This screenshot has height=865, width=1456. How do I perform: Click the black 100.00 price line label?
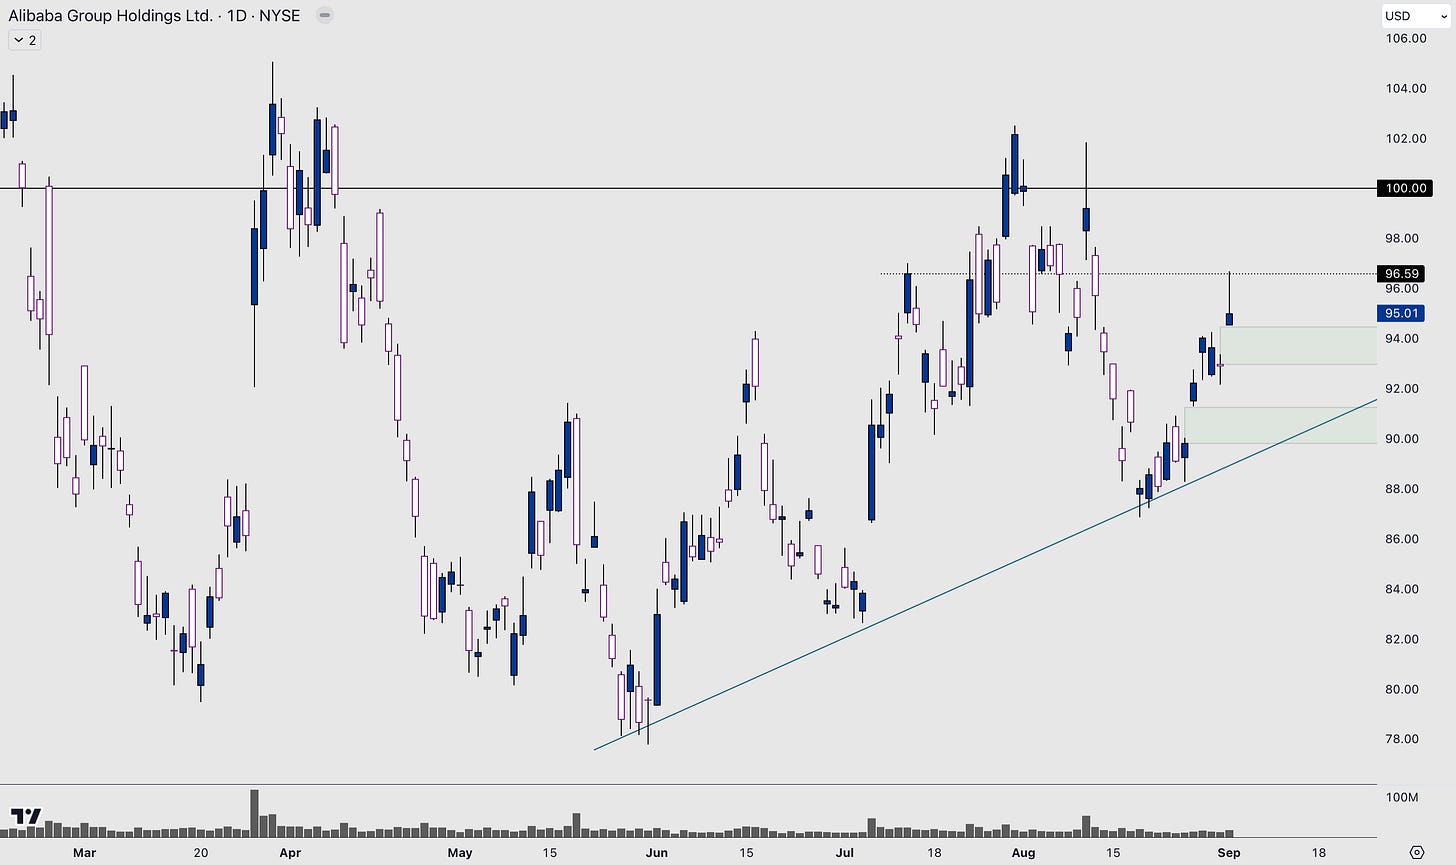pos(1405,188)
